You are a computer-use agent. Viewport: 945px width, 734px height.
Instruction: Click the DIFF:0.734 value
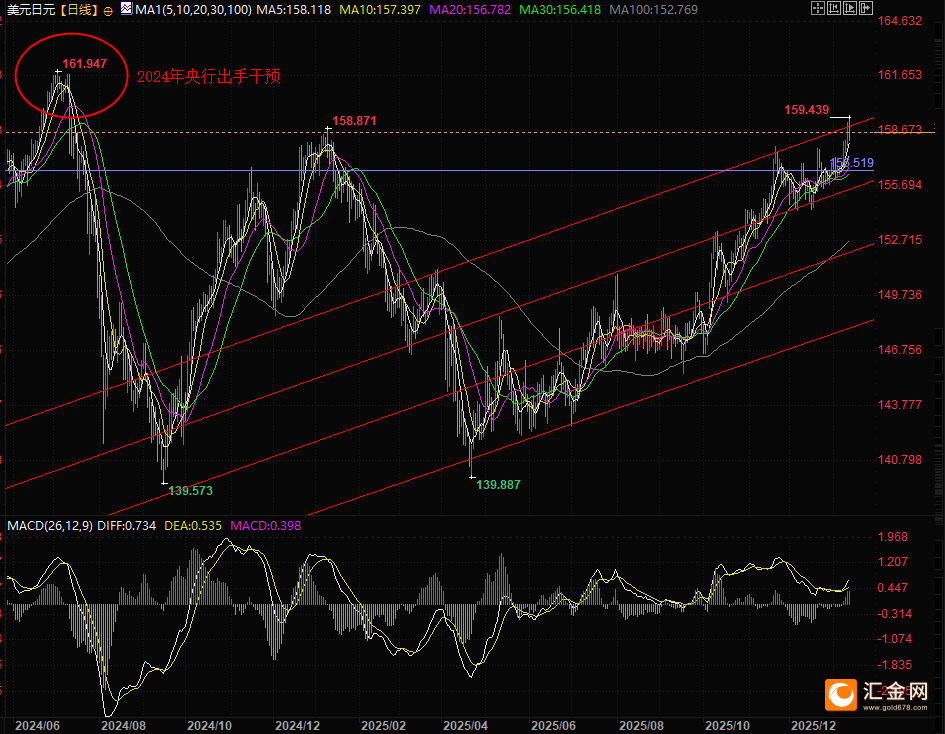[x=127, y=525]
